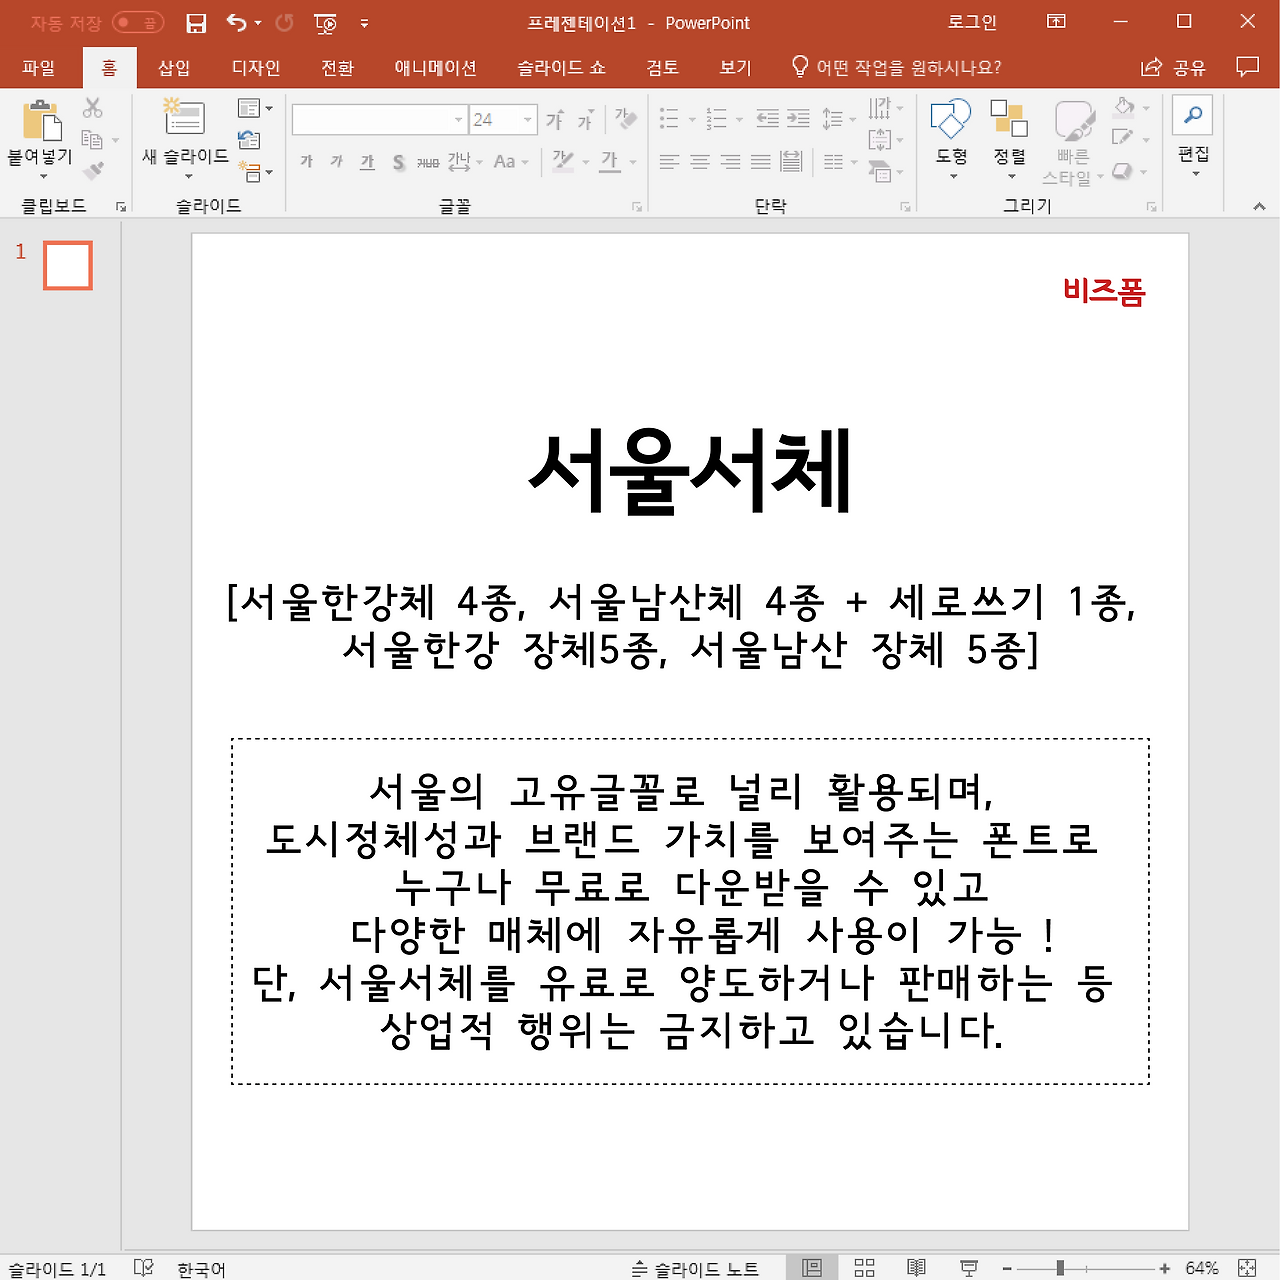Switch to slide sorter view icon
Image resolution: width=1280 pixels, height=1280 pixels.
[x=864, y=1268]
